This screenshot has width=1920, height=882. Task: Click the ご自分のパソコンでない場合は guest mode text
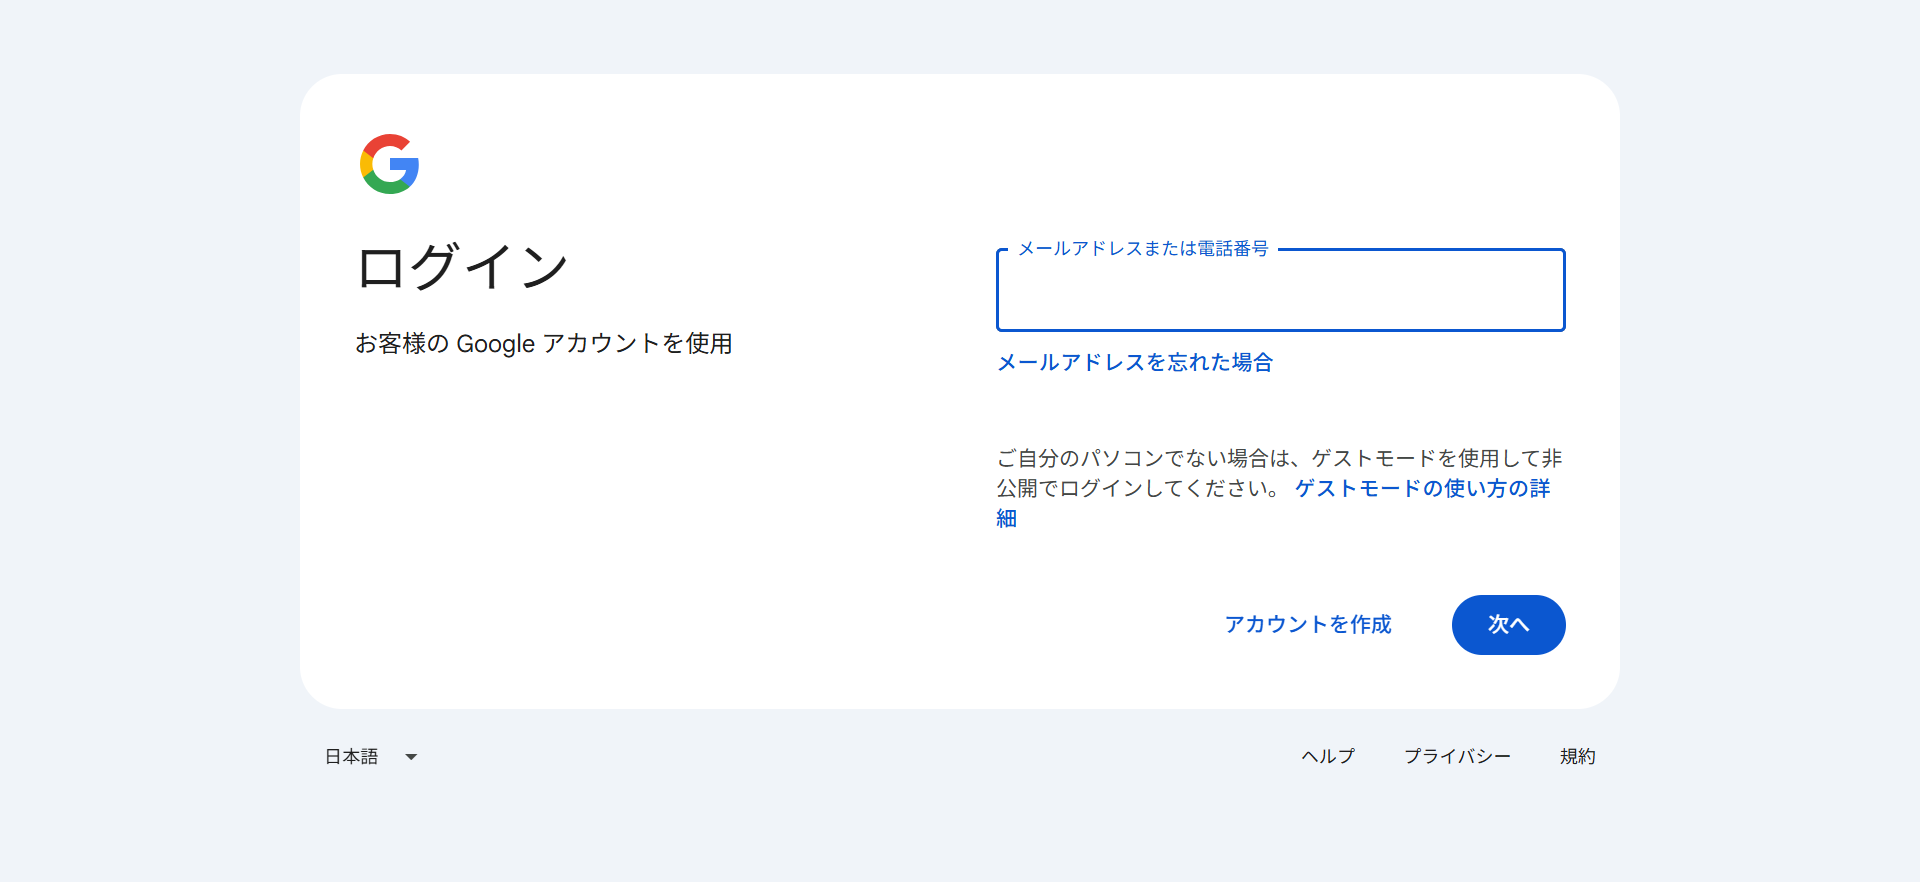pyautogui.click(x=1279, y=473)
